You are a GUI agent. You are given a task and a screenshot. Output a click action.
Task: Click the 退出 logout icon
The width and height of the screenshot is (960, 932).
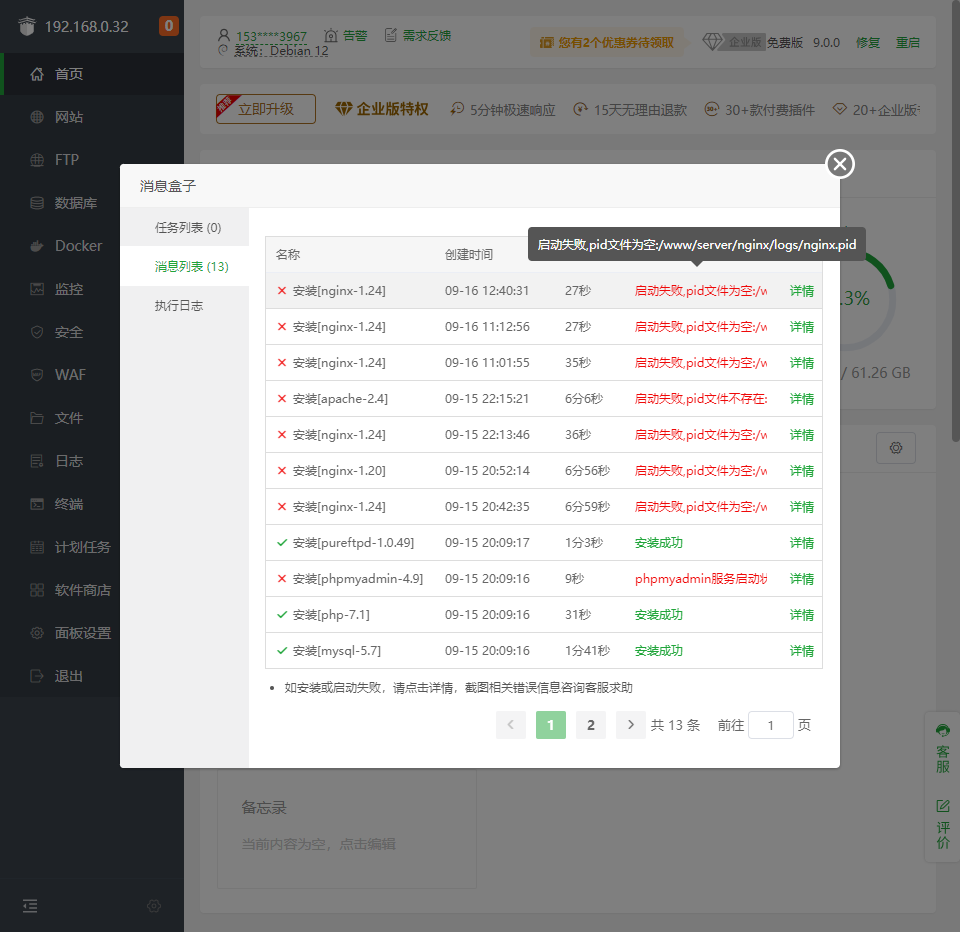point(37,676)
